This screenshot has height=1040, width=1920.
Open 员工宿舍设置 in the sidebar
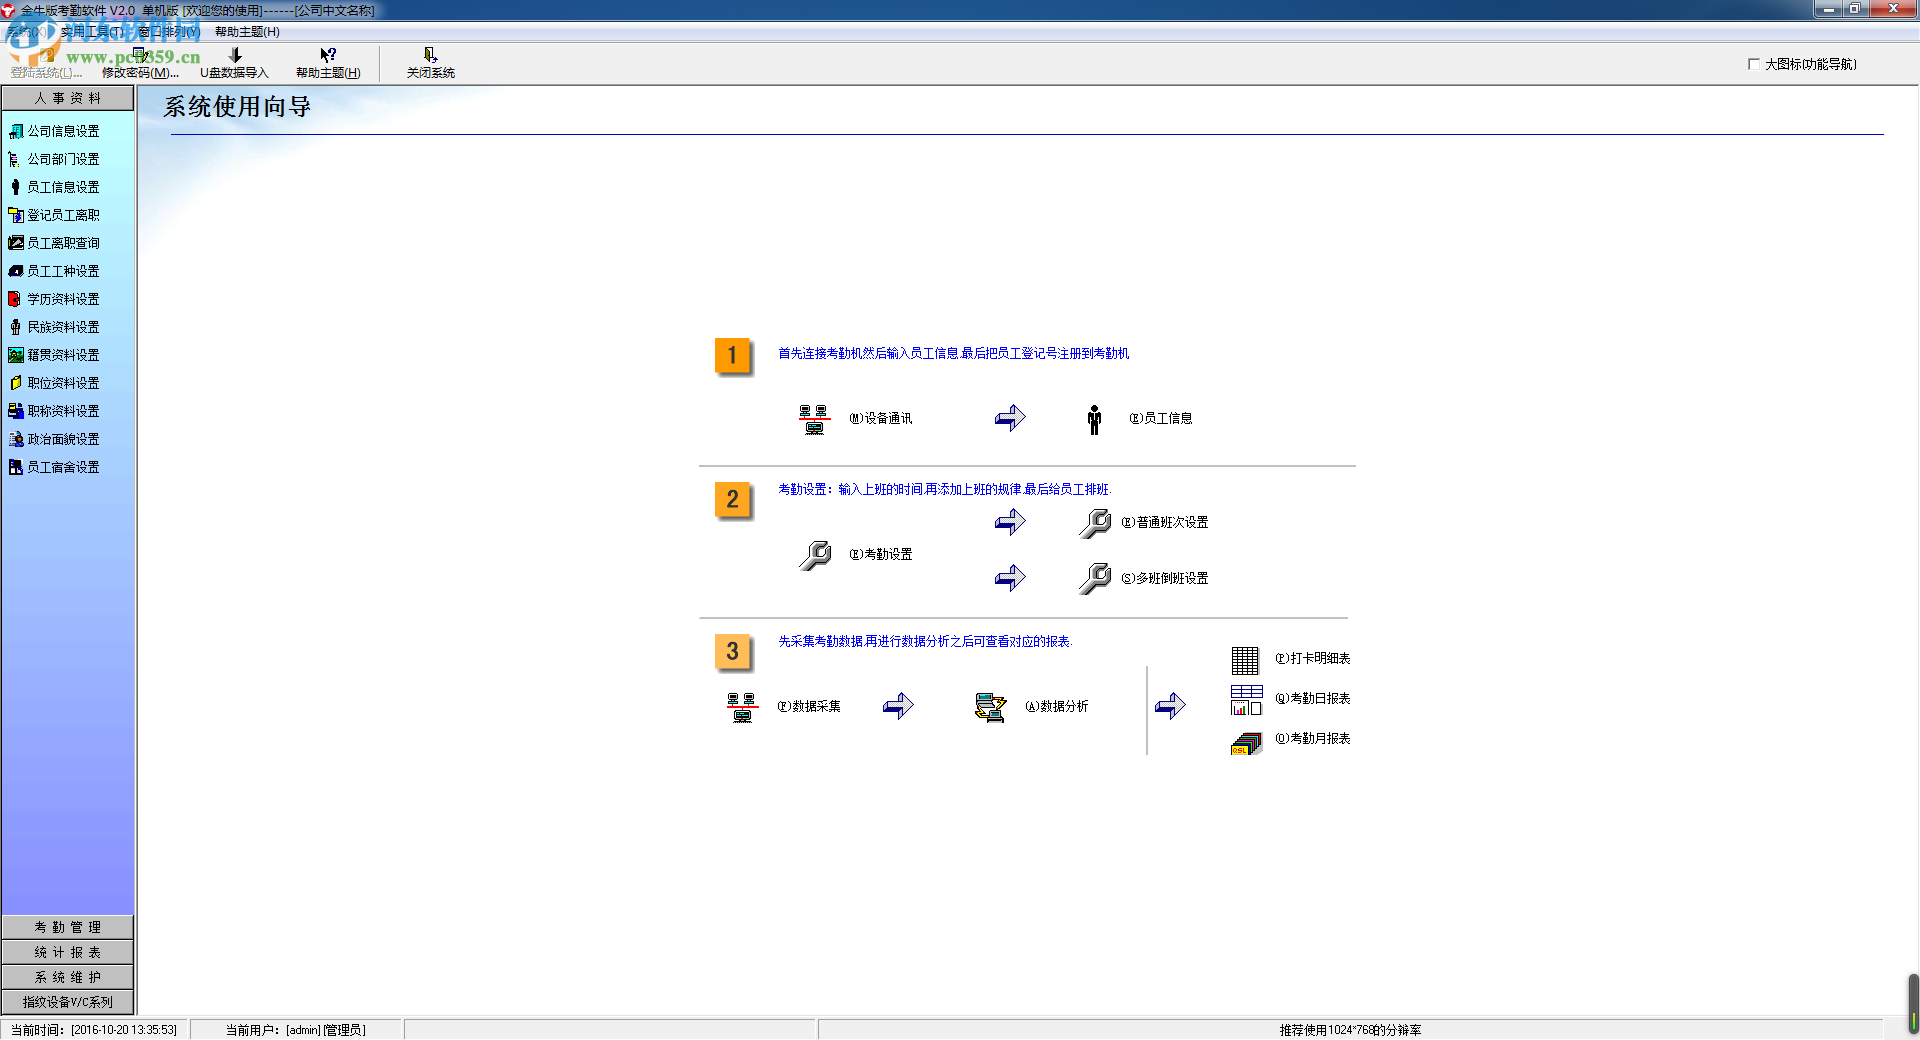click(x=55, y=467)
